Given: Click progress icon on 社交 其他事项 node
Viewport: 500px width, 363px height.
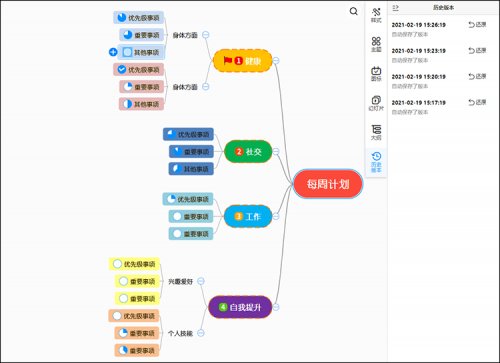Looking at the screenshot, I should click(177, 169).
